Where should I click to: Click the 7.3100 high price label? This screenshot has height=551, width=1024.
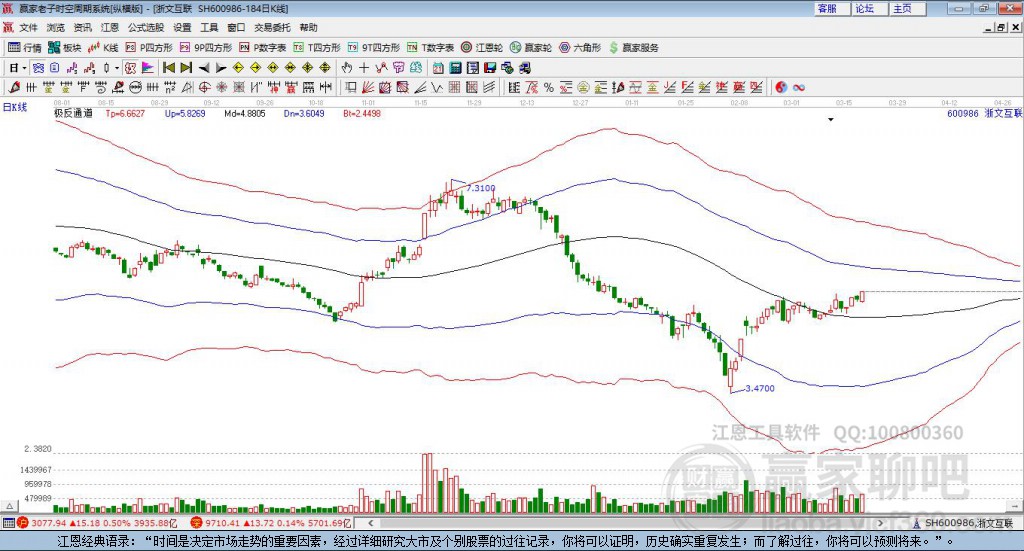pyautogui.click(x=481, y=188)
